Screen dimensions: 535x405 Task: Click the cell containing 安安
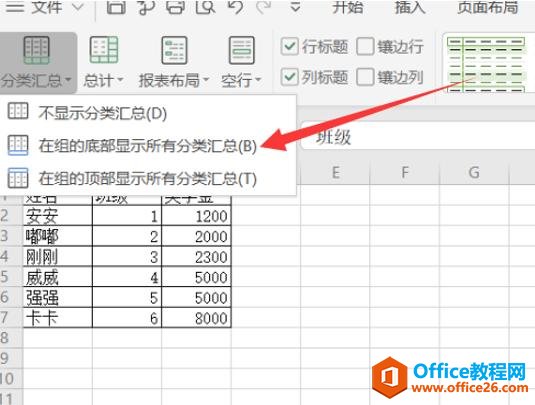(58, 215)
